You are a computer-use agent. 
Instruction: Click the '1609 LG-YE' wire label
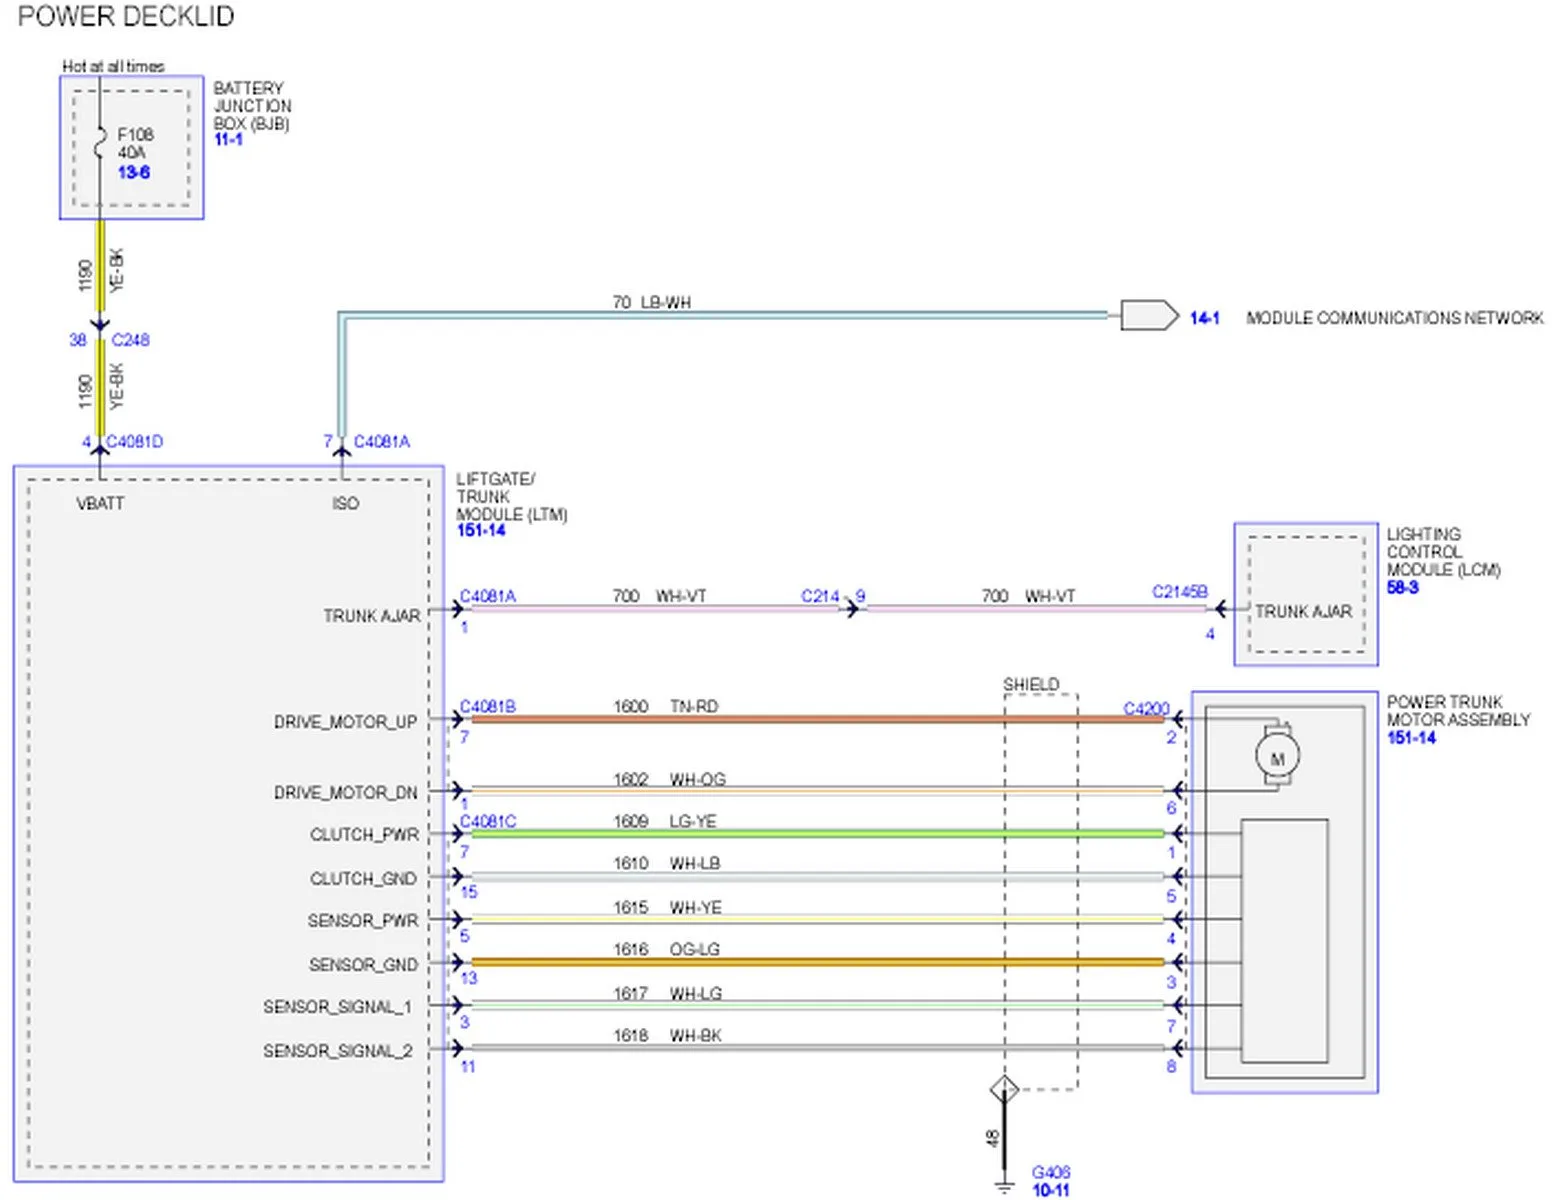coord(664,822)
